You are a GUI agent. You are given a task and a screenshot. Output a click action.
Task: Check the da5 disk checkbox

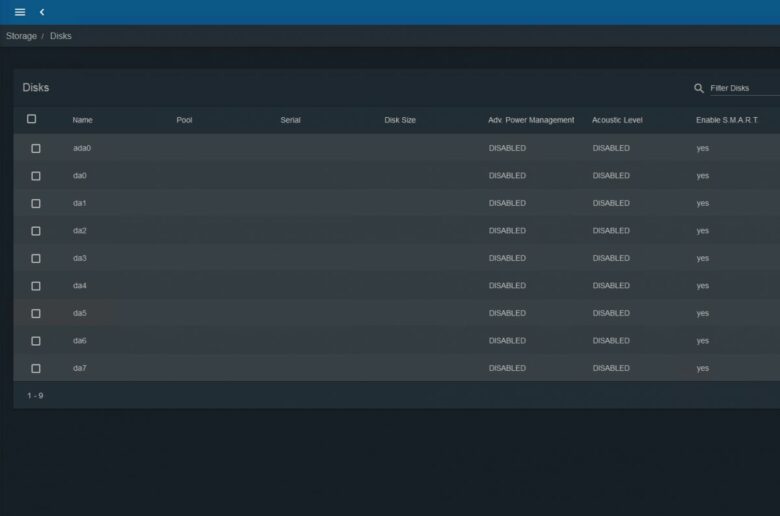[x=36, y=313]
